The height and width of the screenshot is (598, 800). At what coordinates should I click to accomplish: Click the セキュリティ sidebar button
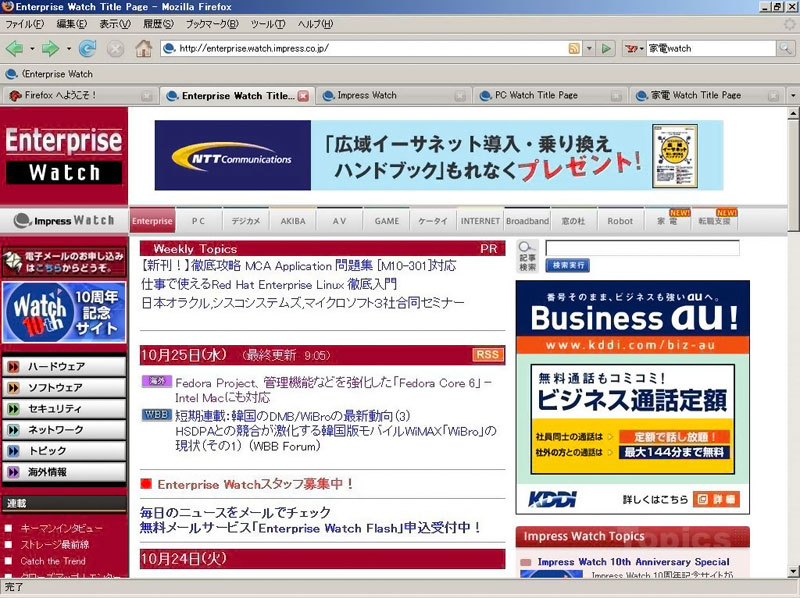tap(64, 409)
